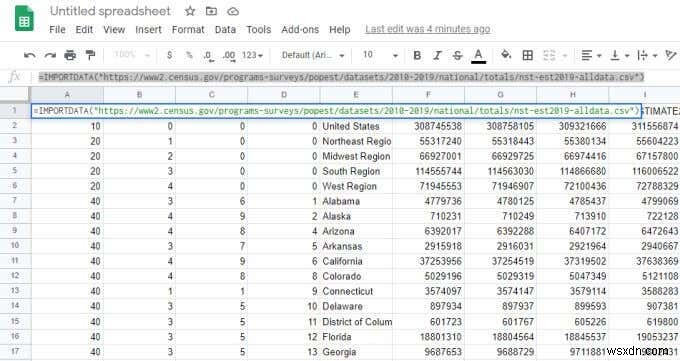The height and width of the screenshot is (361, 680).
Task: Open text wrapping options
Action: click(647, 56)
